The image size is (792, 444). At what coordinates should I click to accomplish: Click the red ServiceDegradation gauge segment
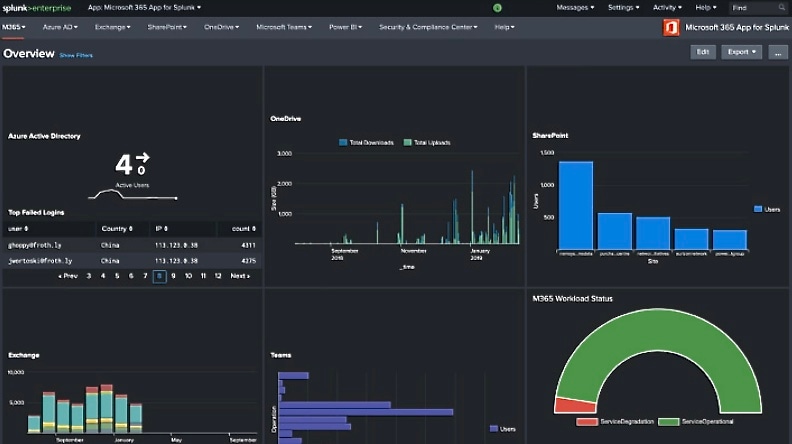pyautogui.click(x=573, y=405)
